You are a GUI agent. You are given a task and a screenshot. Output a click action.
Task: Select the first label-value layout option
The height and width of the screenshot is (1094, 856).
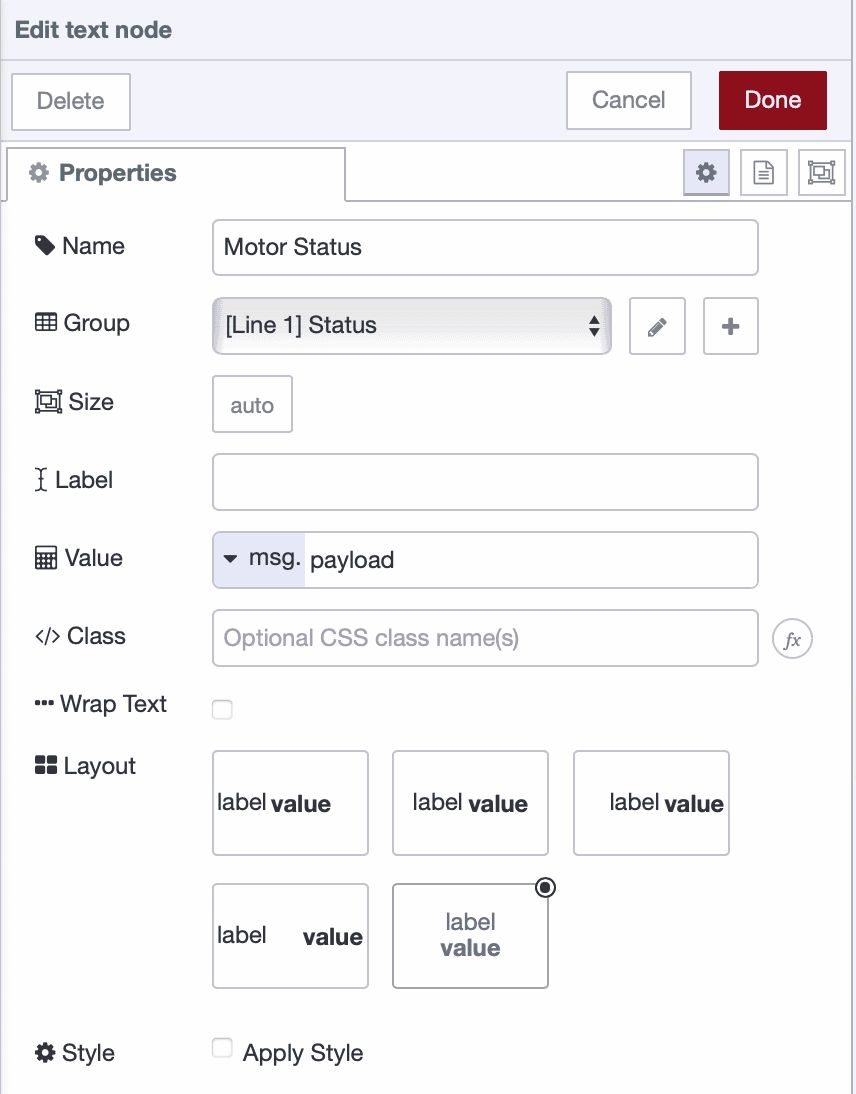(x=290, y=802)
